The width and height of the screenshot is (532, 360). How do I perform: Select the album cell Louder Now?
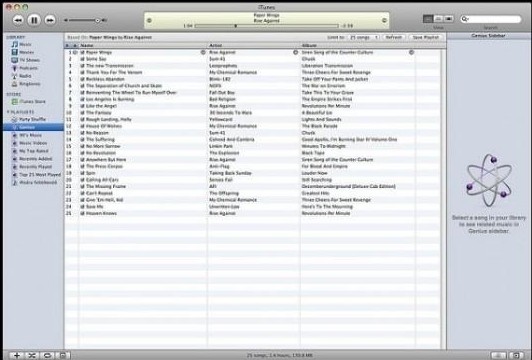pyautogui.click(x=315, y=173)
